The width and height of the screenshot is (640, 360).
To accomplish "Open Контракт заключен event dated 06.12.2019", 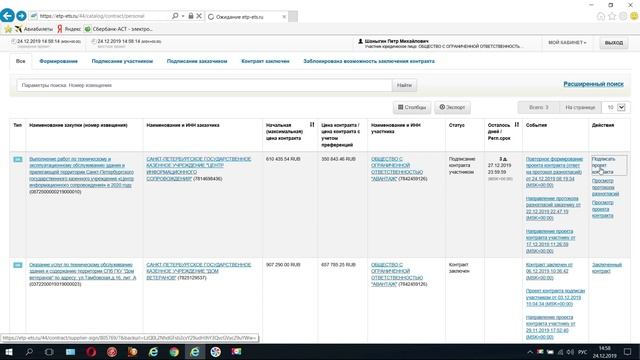I will [x=549, y=271].
